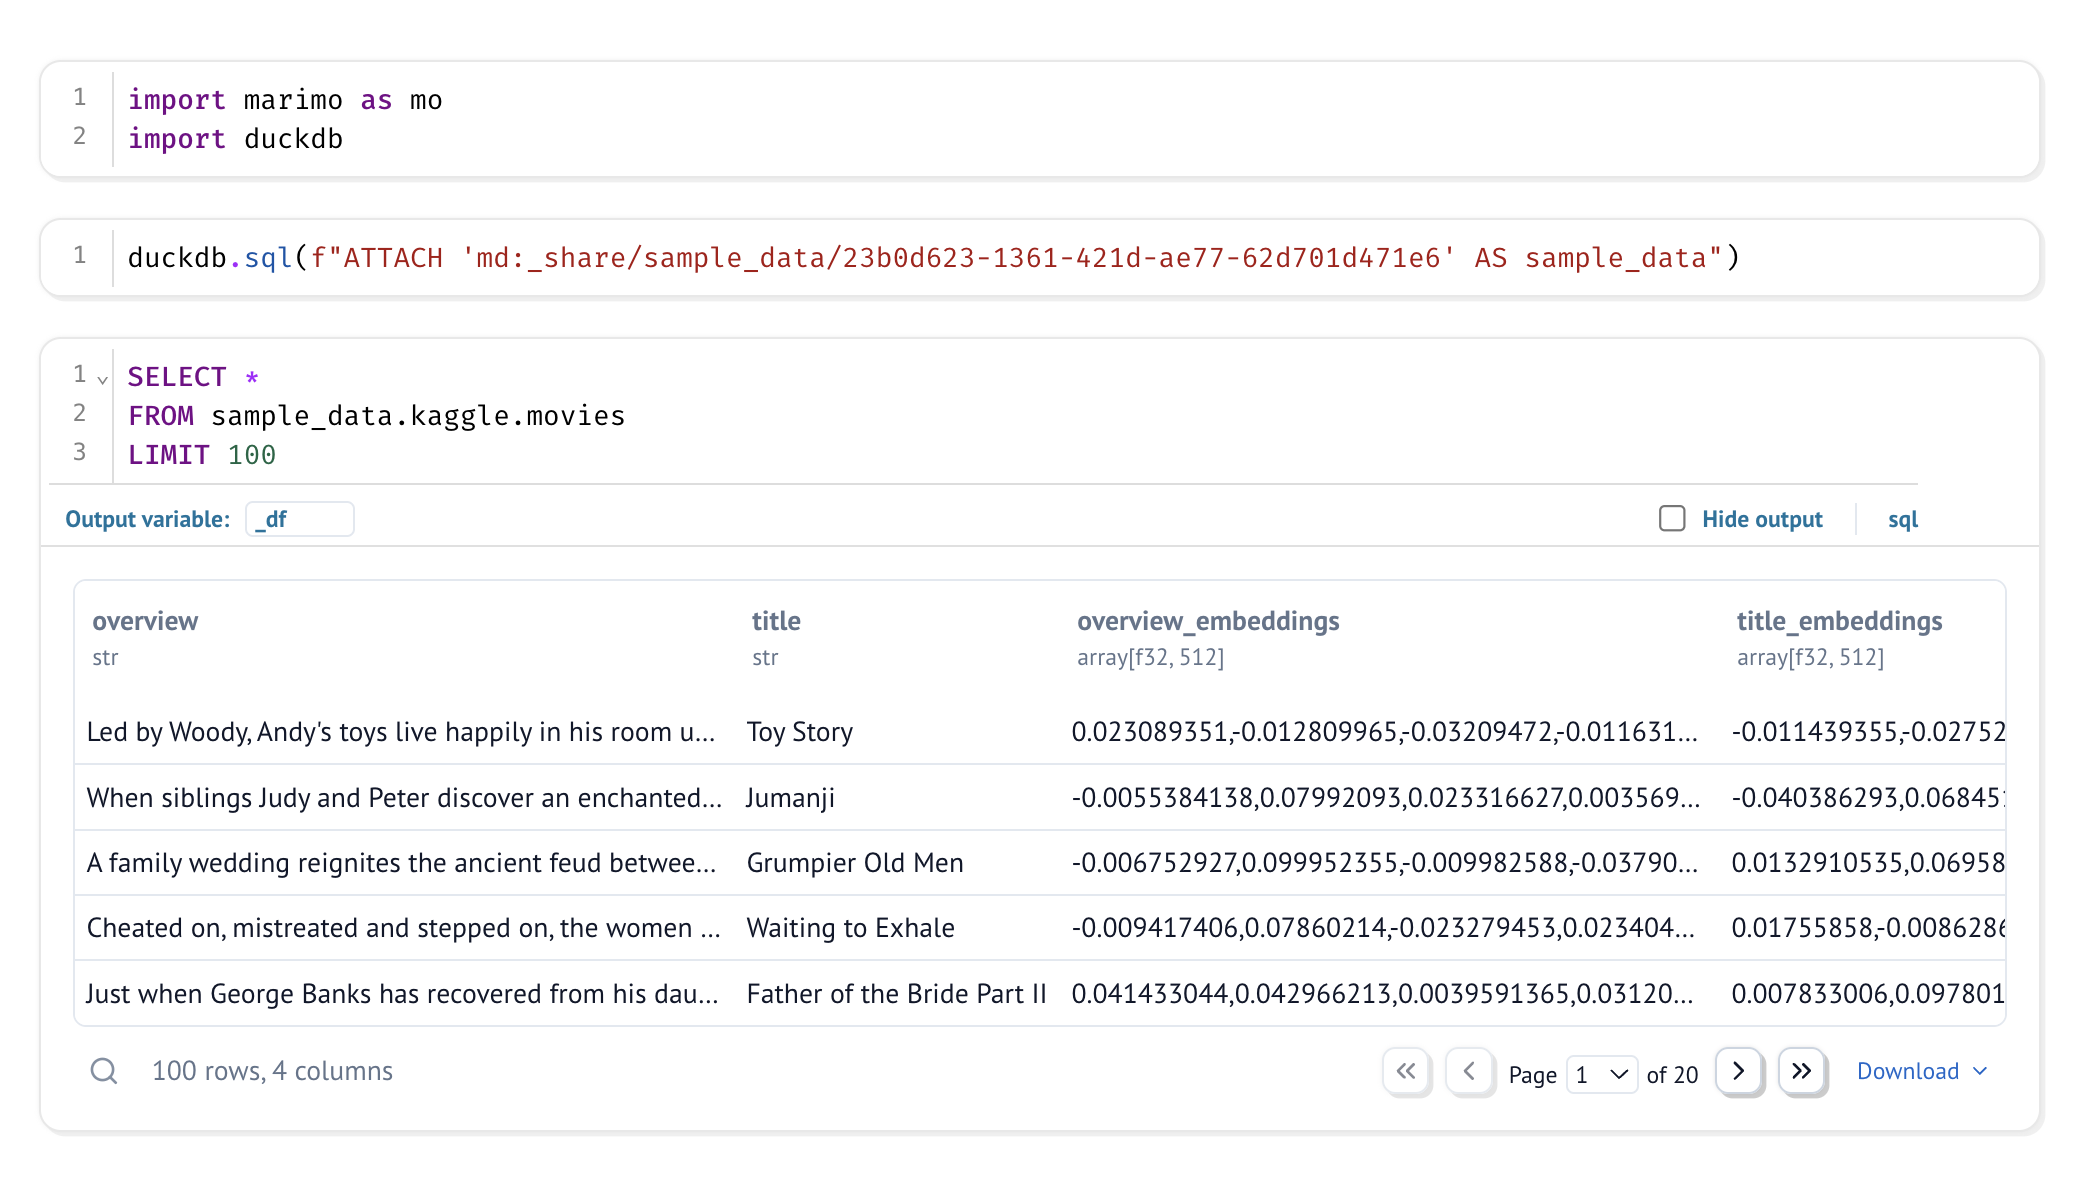Jump to last page of results

(1802, 1072)
